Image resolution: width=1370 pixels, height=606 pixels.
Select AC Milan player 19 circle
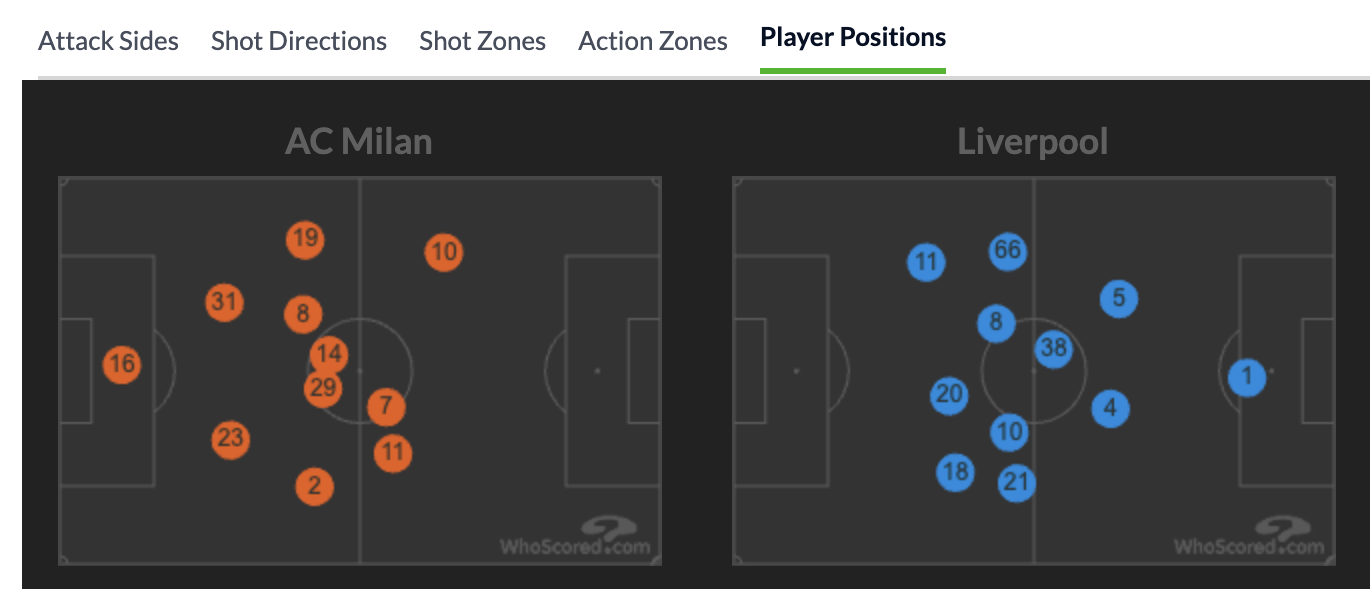(x=305, y=239)
